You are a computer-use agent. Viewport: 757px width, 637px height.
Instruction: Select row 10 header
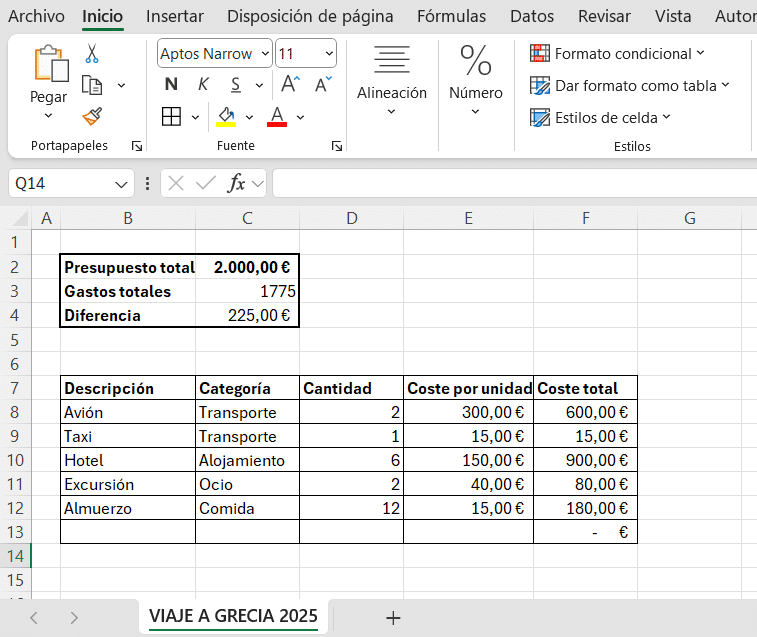15,460
